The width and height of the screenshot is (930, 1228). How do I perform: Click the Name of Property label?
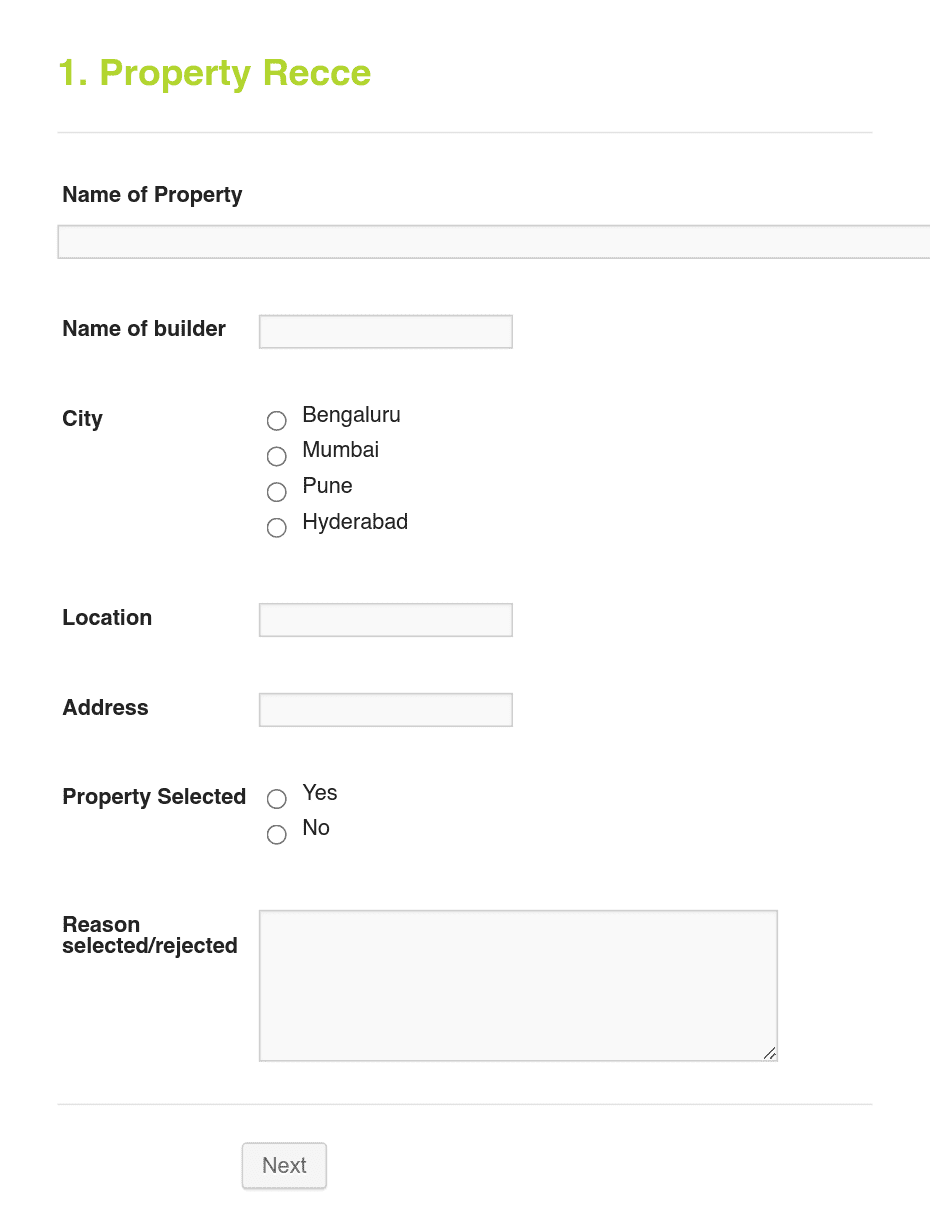pyautogui.click(x=152, y=195)
